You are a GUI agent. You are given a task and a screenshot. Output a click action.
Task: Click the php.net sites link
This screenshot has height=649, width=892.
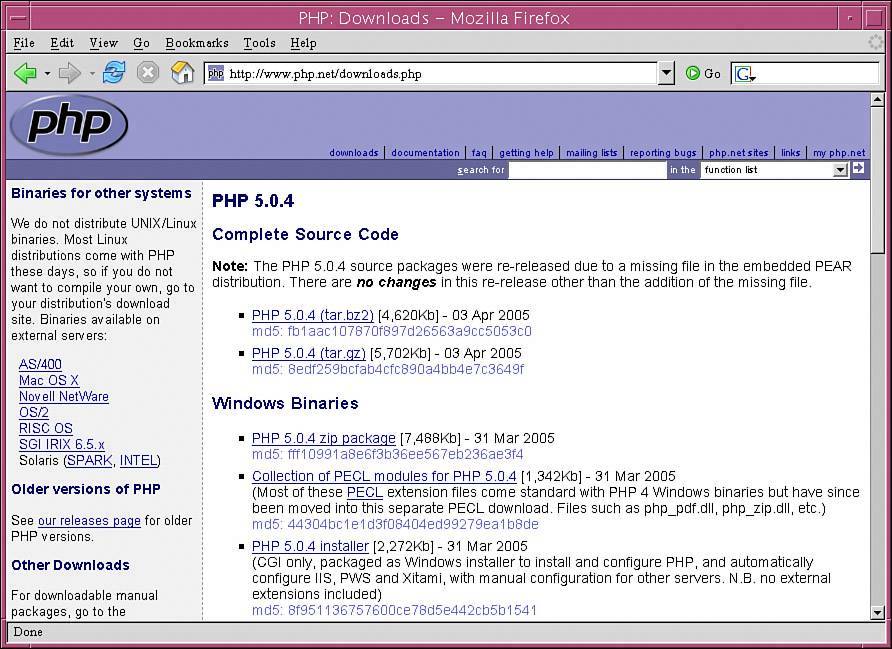tap(738, 152)
